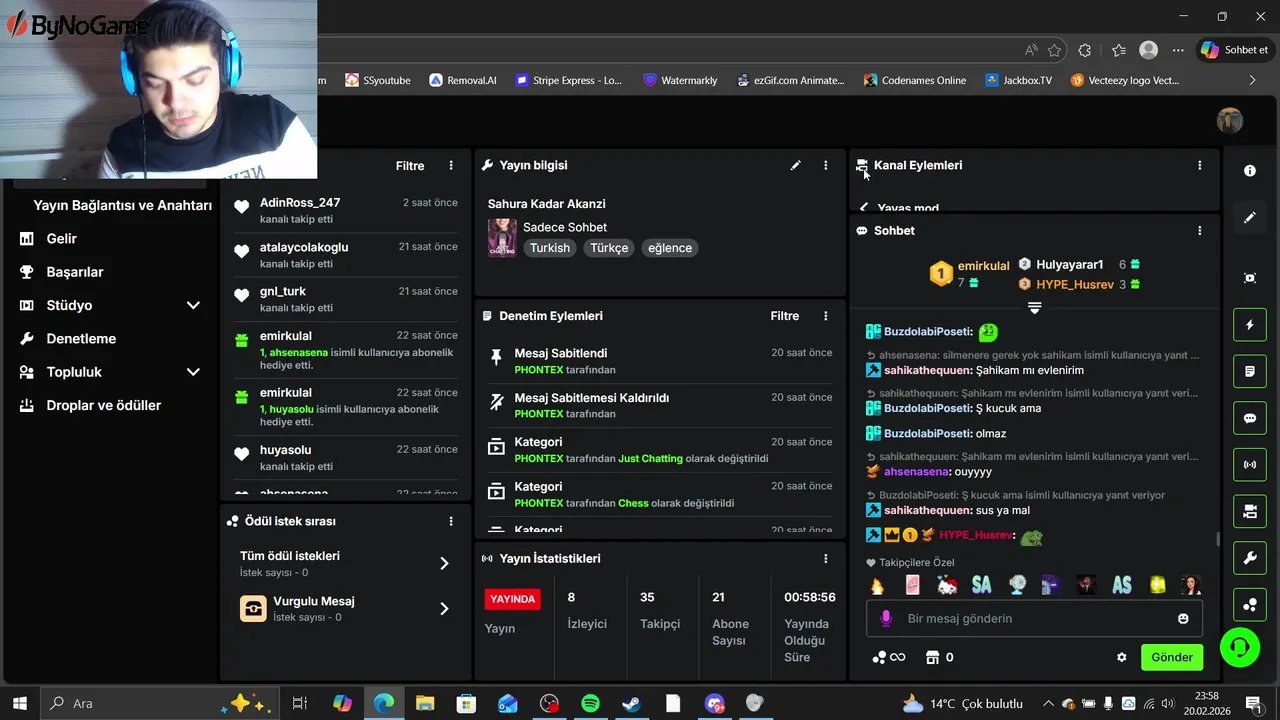Image resolution: width=1280 pixels, height=720 pixels.
Task: Click the green headset support button
Action: (1240, 647)
